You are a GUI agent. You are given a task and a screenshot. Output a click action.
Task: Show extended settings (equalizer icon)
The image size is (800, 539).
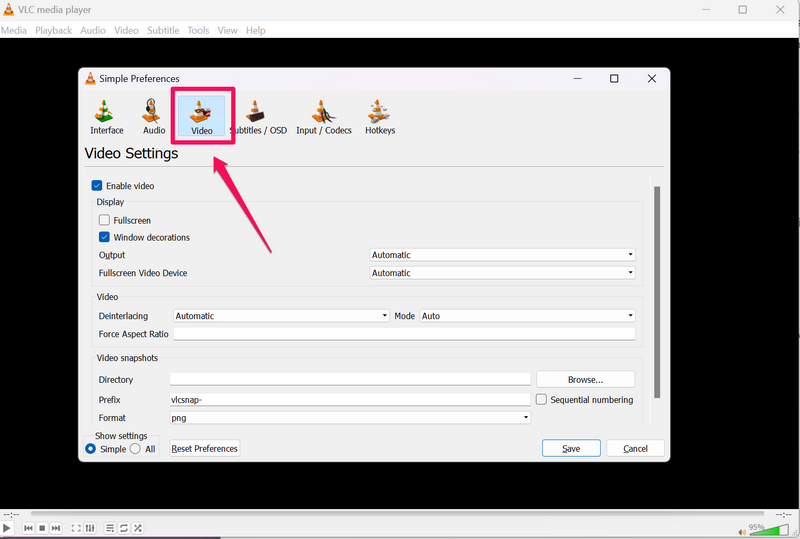coord(90,528)
